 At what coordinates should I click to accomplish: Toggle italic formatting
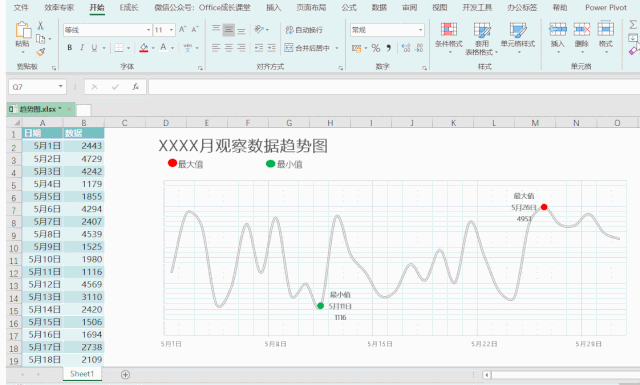click(82, 48)
